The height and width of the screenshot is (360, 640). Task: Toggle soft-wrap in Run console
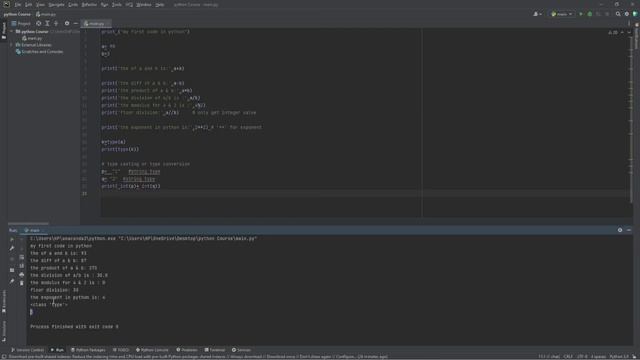(22, 257)
